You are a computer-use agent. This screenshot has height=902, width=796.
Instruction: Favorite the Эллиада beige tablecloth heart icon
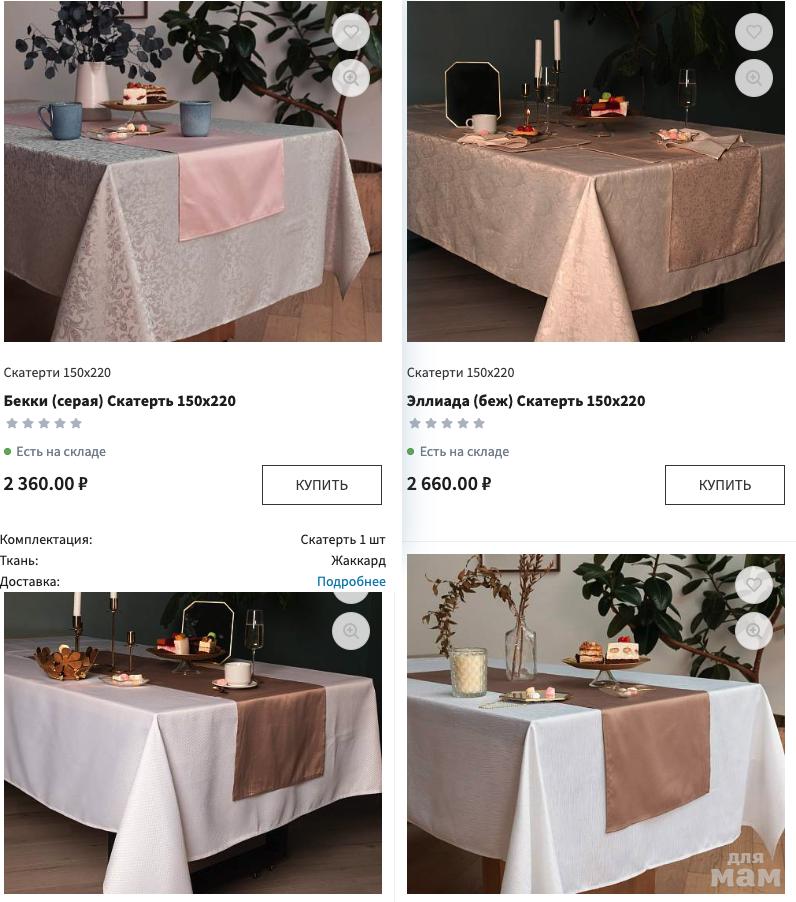click(x=754, y=32)
